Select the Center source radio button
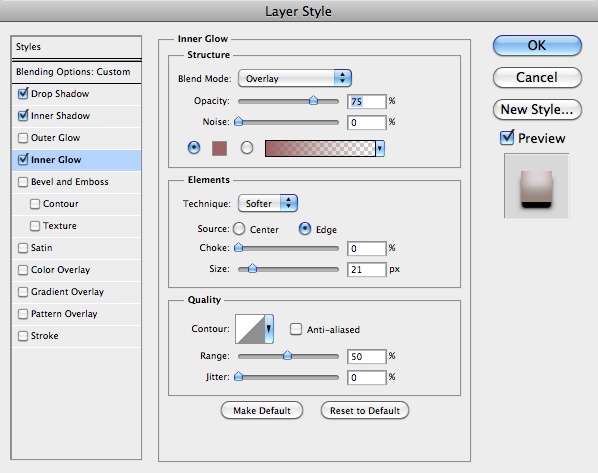The height and width of the screenshot is (473, 598). click(239, 229)
